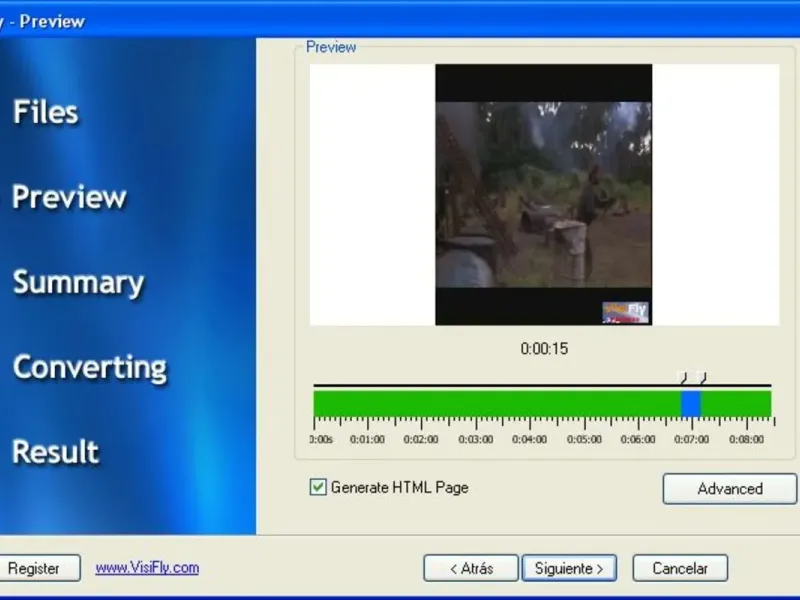The width and height of the screenshot is (800, 600).
Task: Click the video preview frame
Action: [543, 194]
